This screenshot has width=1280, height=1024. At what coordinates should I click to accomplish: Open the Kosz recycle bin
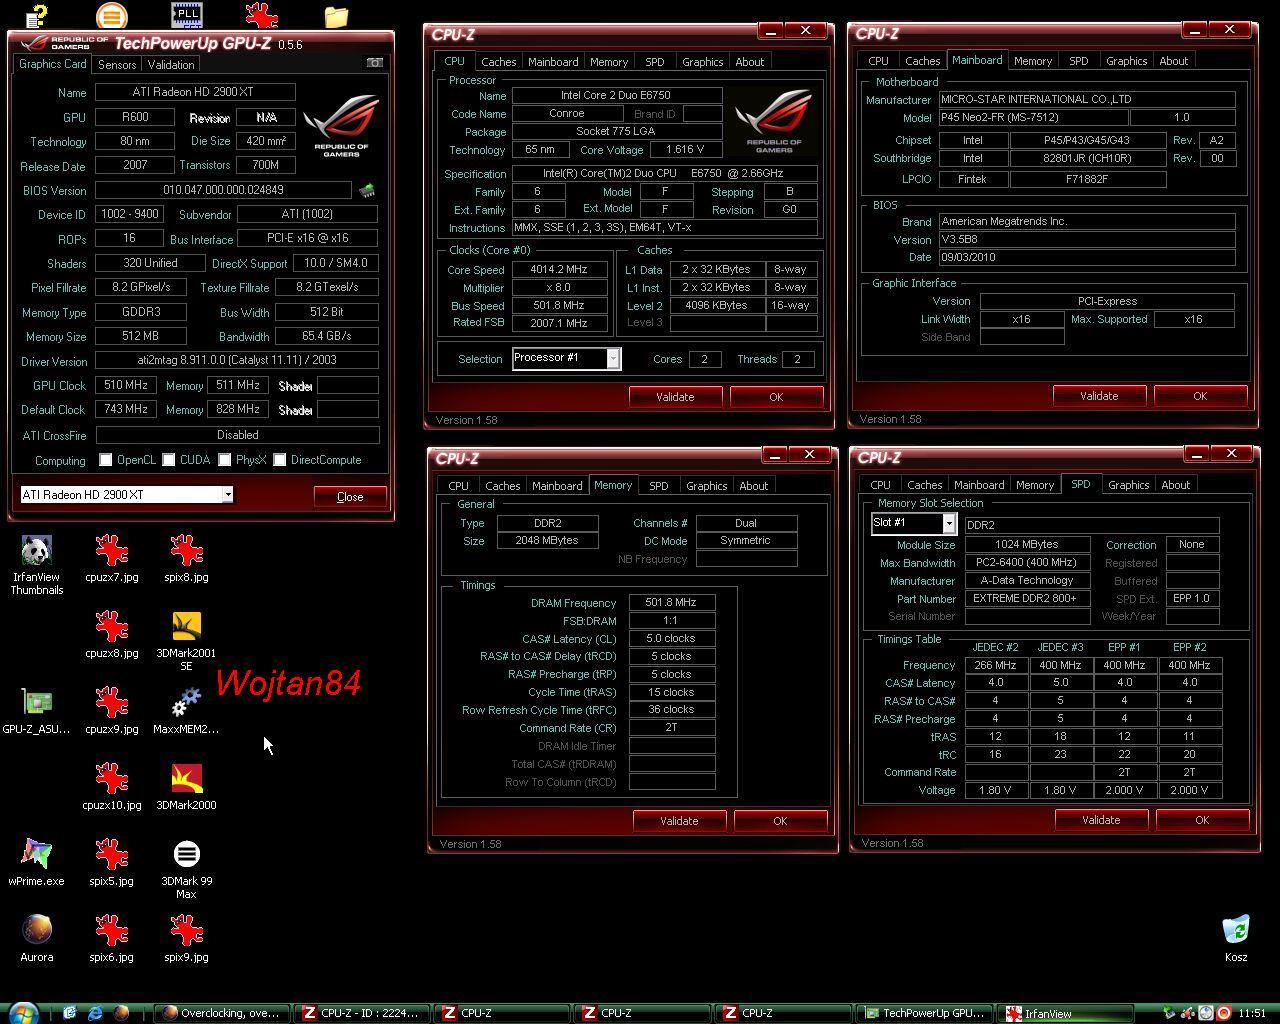click(x=1236, y=939)
